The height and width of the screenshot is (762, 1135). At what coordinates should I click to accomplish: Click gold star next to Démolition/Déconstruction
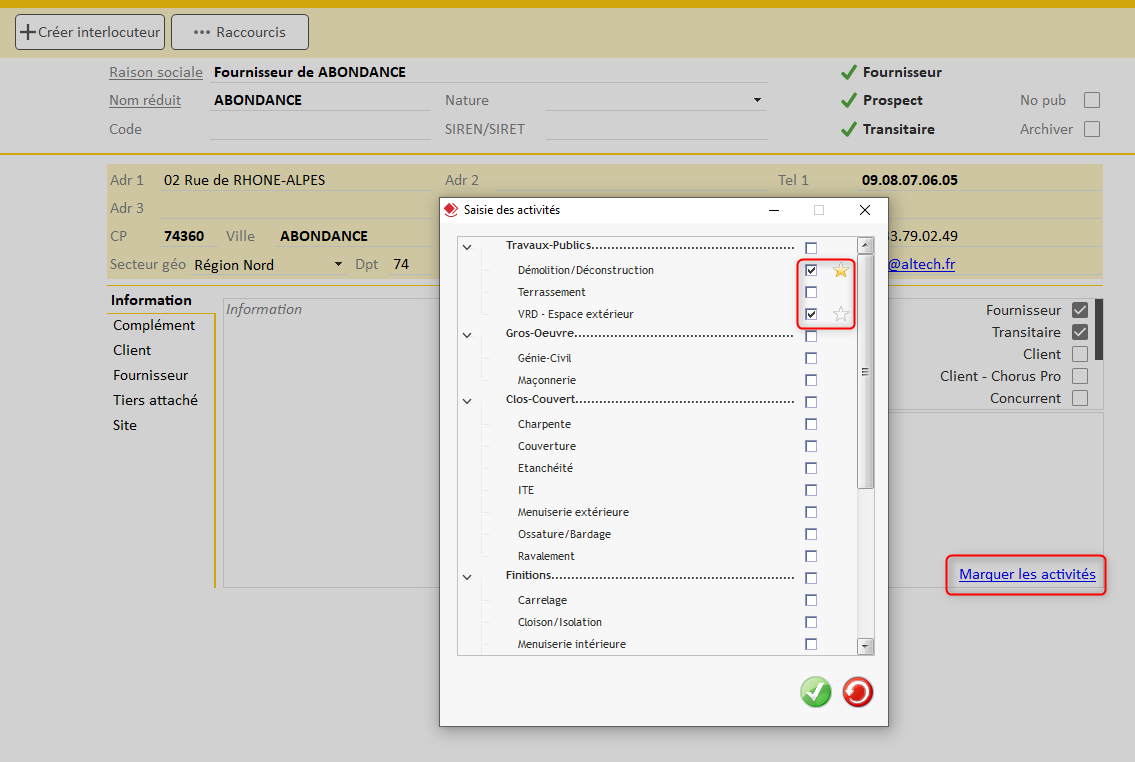[x=841, y=270]
